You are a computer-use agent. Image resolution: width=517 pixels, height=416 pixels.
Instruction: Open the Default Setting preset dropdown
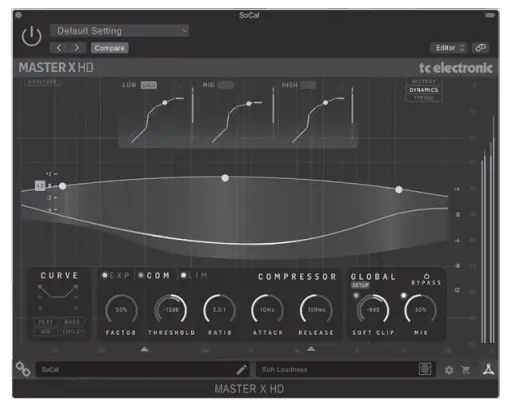pyautogui.click(x=119, y=31)
